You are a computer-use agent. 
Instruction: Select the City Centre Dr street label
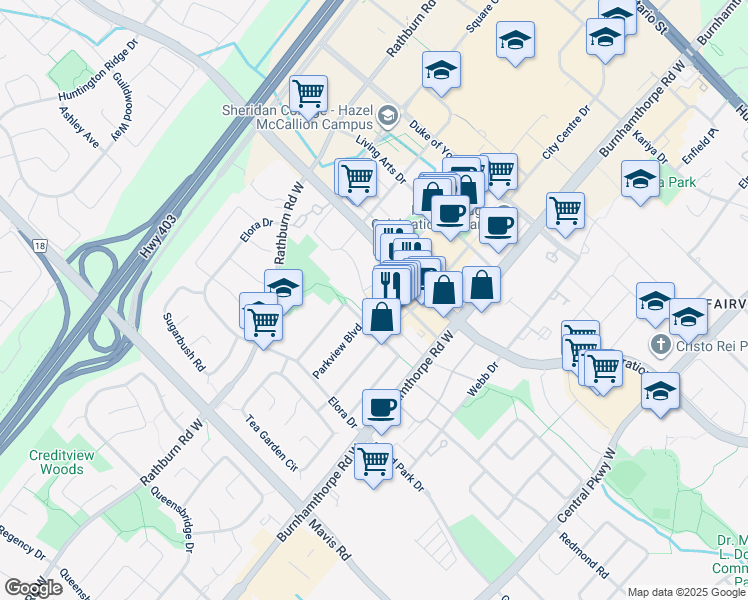coord(567,133)
